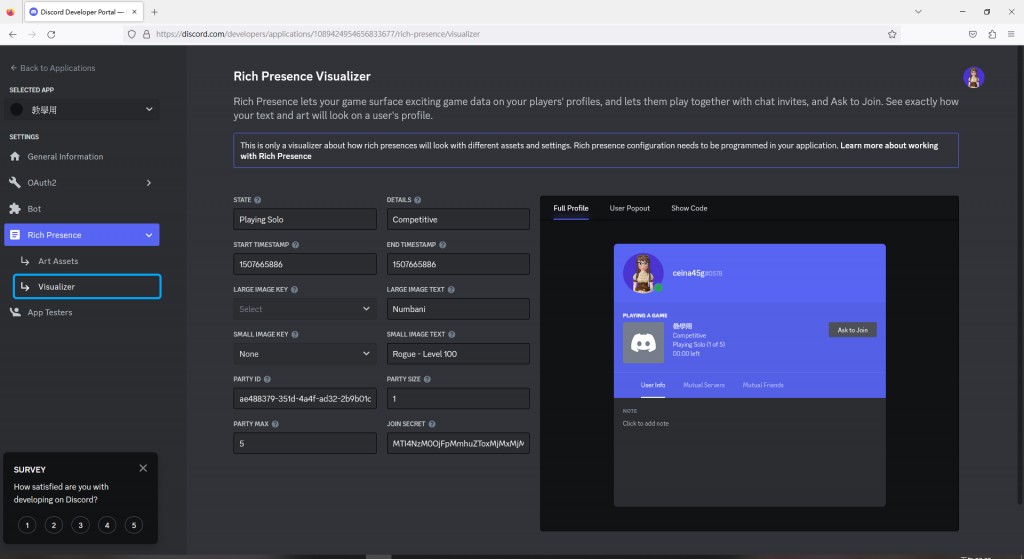Click the Bot puzzle piece icon

(15, 209)
